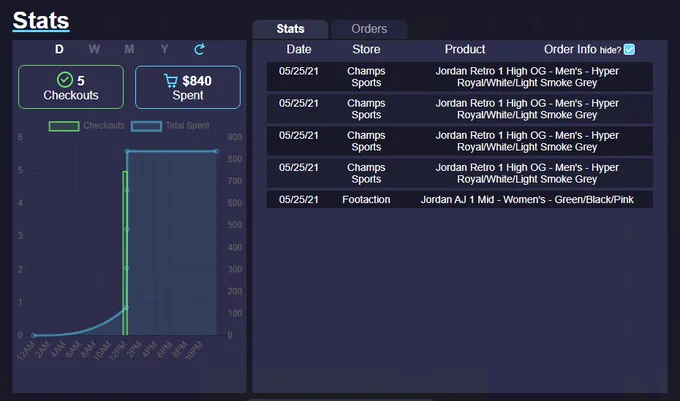The height and width of the screenshot is (401, 680).
Task: Click the 5 Checkouts summary card
Action: pos(71,87)
